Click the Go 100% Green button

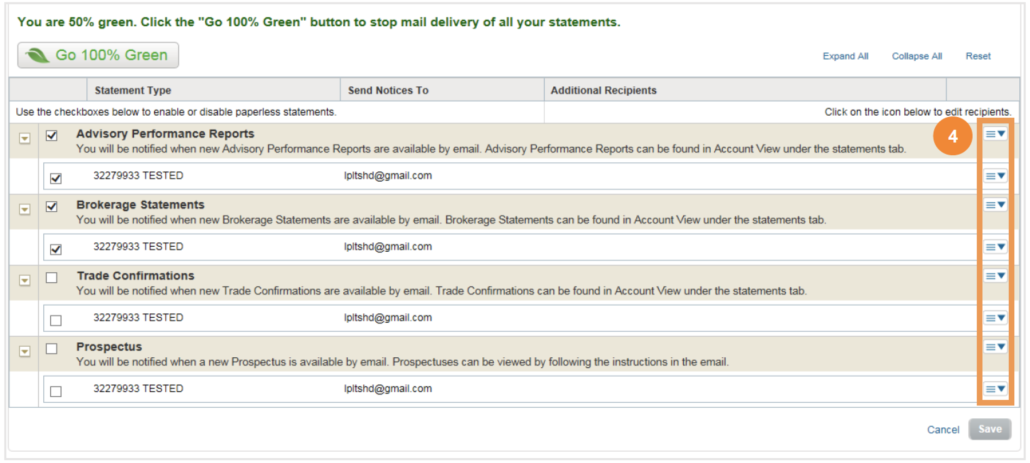click(x=98, y=56)
